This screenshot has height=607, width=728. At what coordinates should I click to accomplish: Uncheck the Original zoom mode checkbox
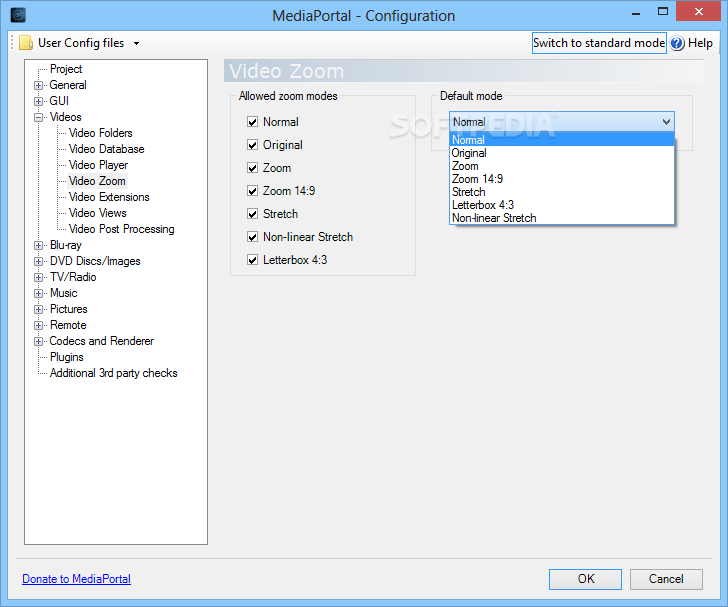click(253, 145)
